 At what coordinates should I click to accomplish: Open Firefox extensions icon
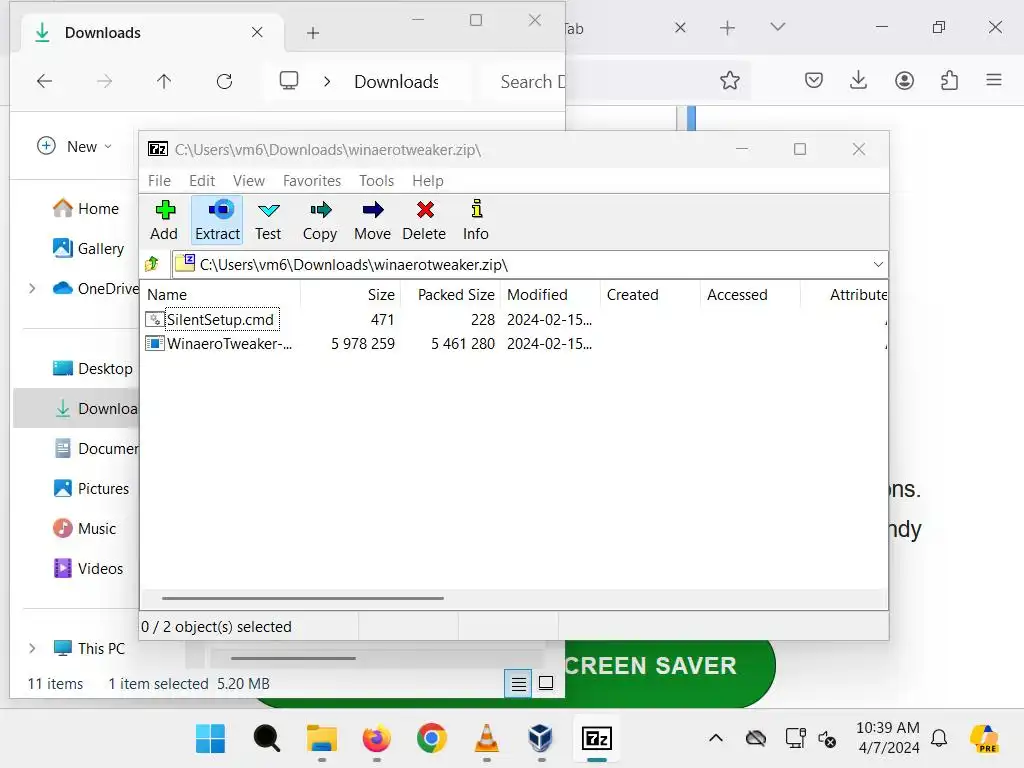click(949, 80)
